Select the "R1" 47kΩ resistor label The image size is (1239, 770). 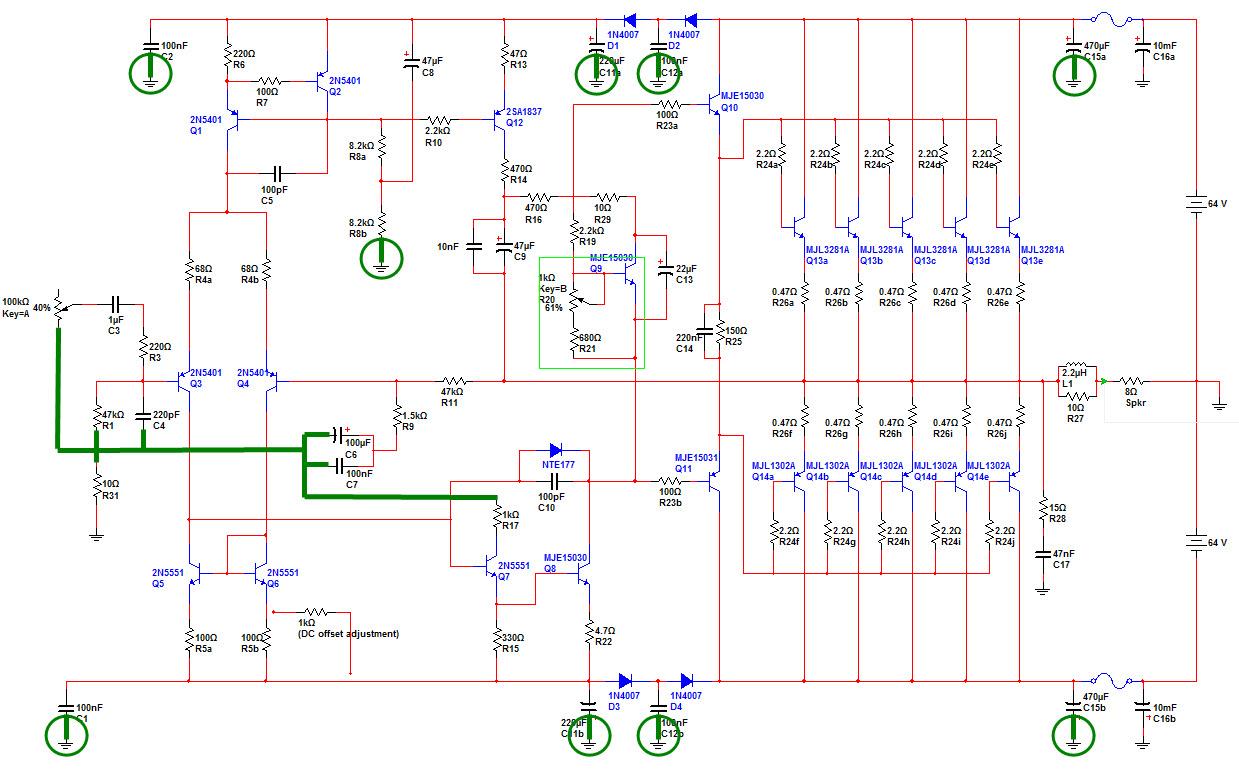pyautogui.click(x=107, y=425)
